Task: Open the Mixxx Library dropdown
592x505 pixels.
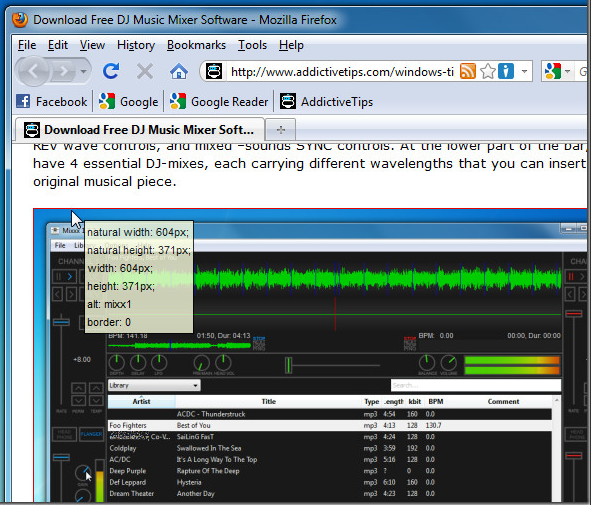Action: pos(154,385)
